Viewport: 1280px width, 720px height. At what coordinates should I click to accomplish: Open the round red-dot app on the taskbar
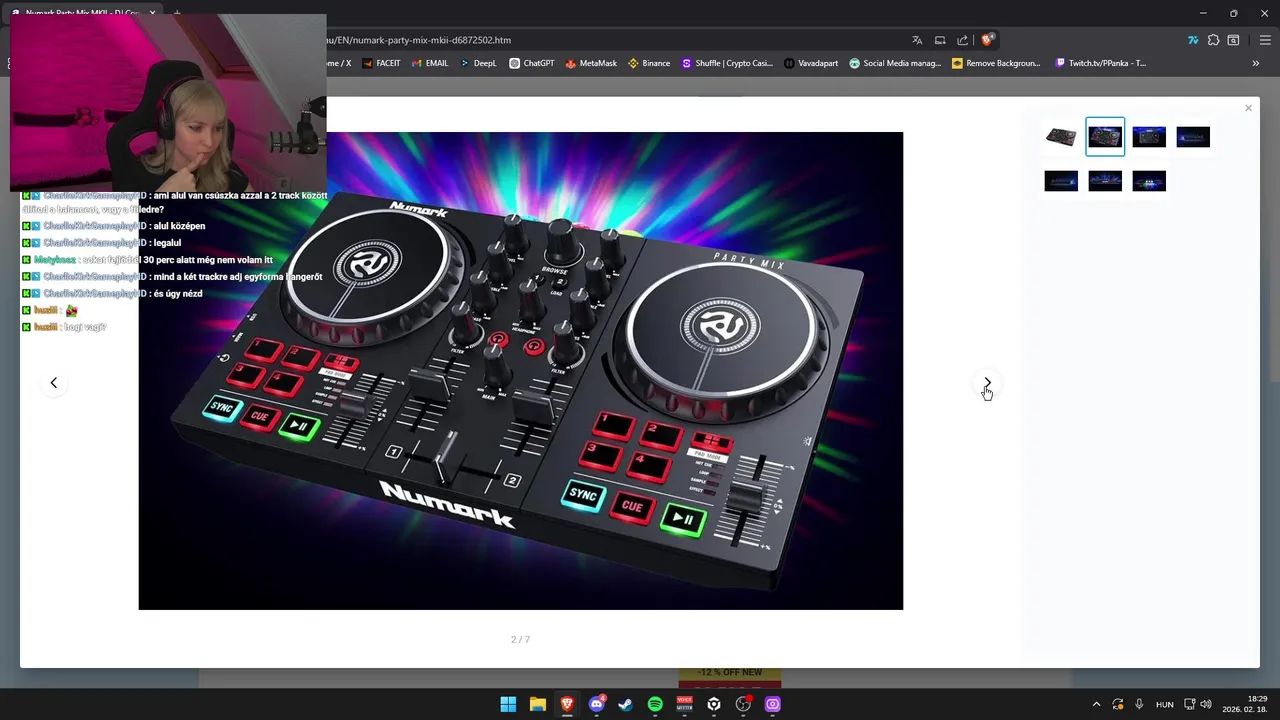coord(743,704)
